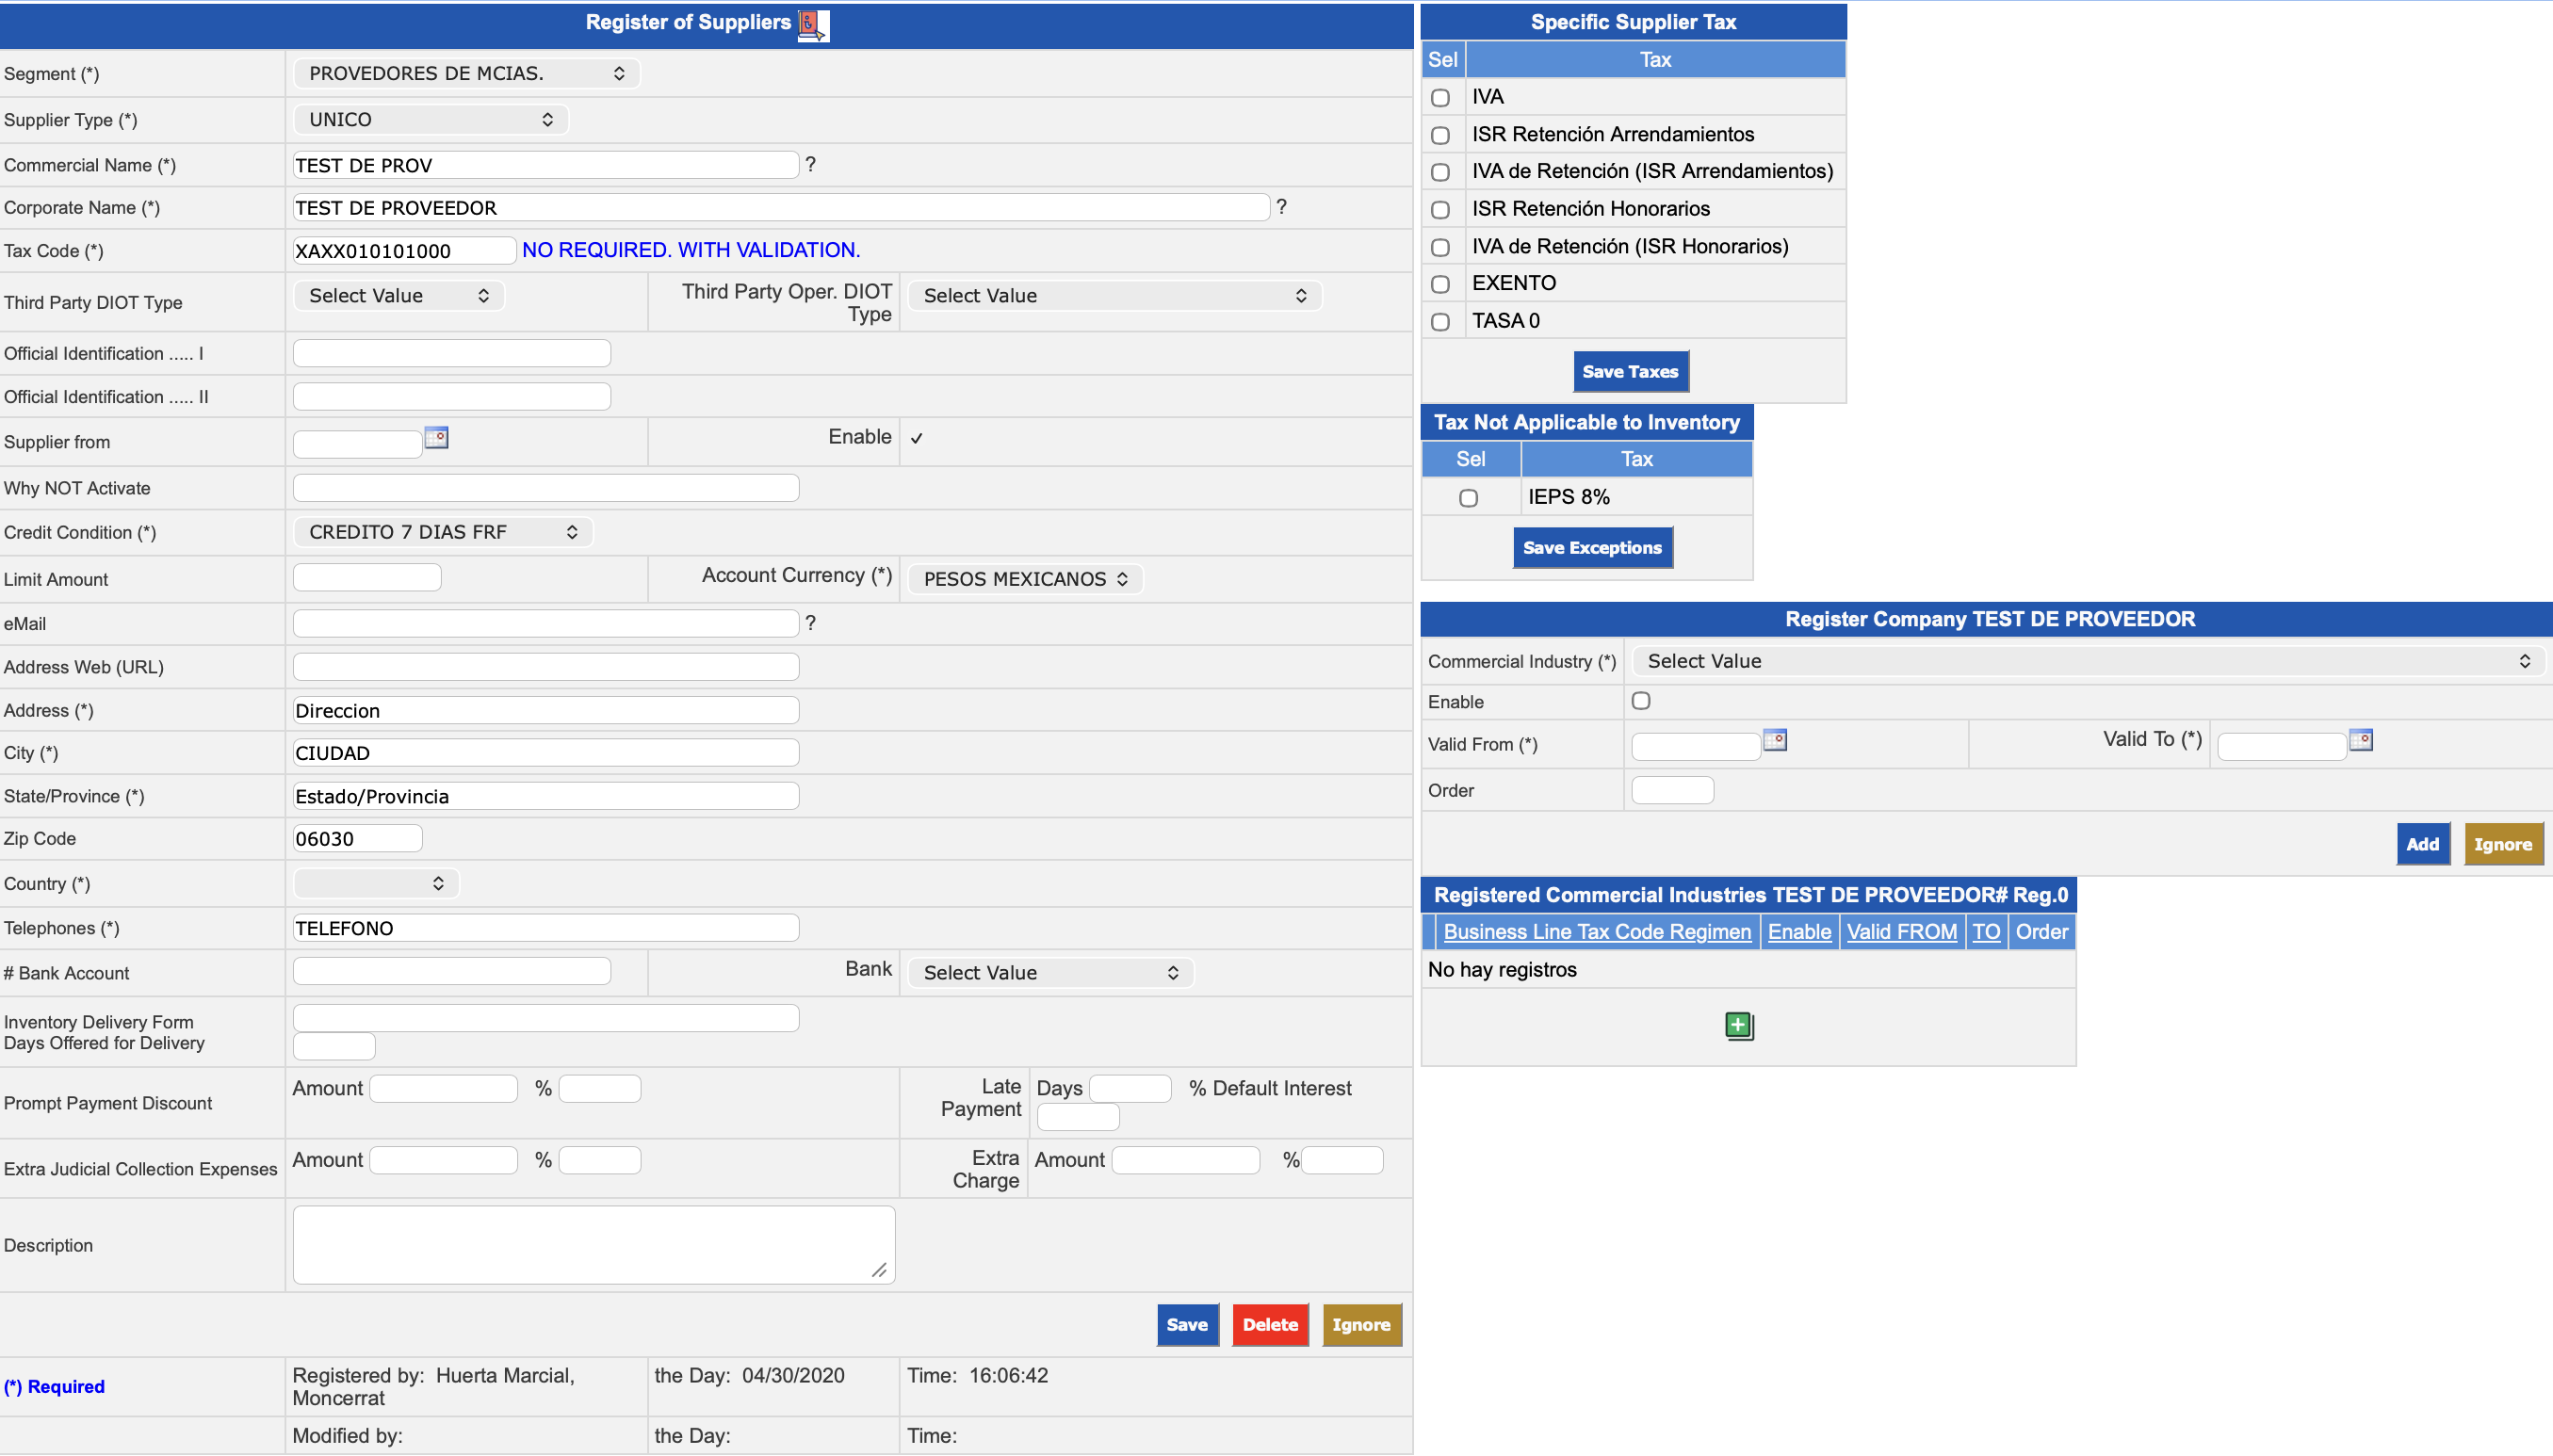This screenshot has width=2553, height=1456.
Task: Sort by Business Line Tax Code Regimen column
Action: (1597, 932)
